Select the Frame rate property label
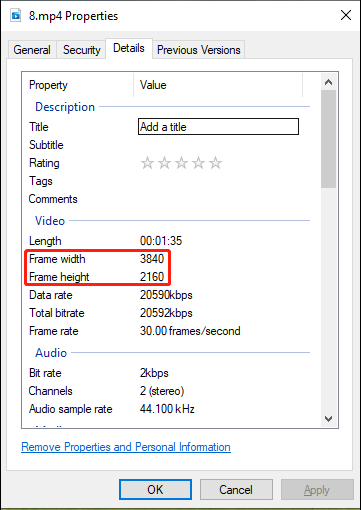The height and width of the screenshot is (510, 361). [x=54, y=331]
